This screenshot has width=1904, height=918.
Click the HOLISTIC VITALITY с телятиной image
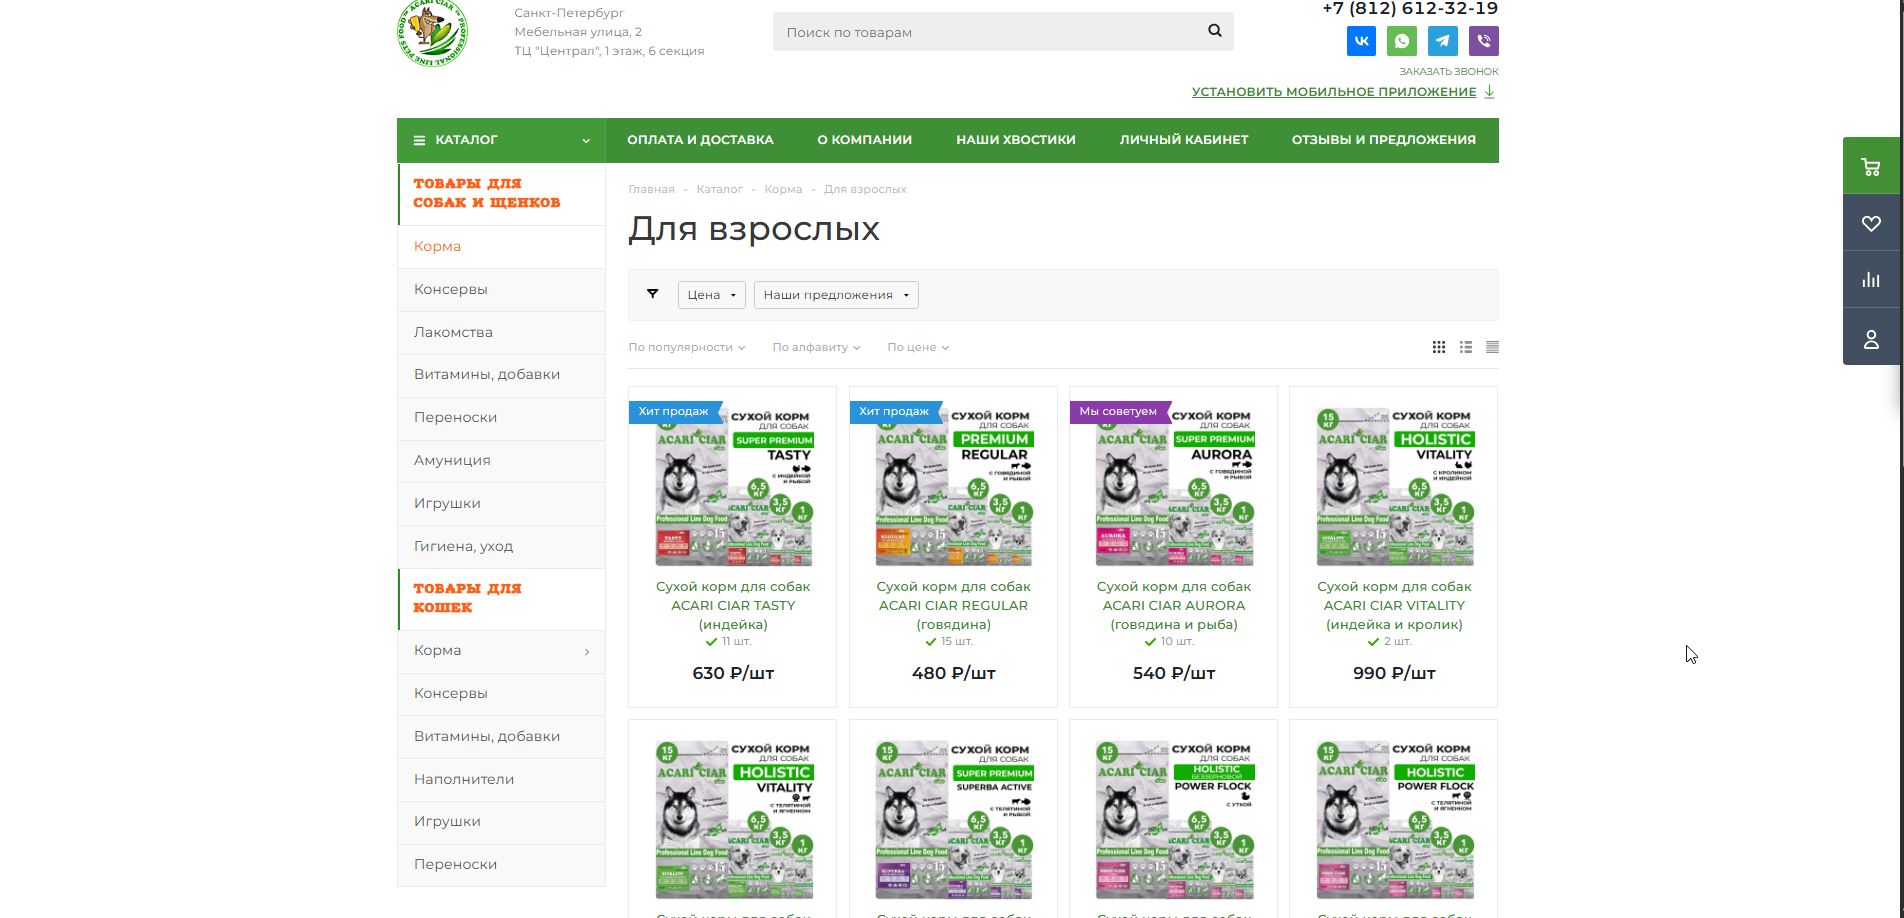pos(733,819)
